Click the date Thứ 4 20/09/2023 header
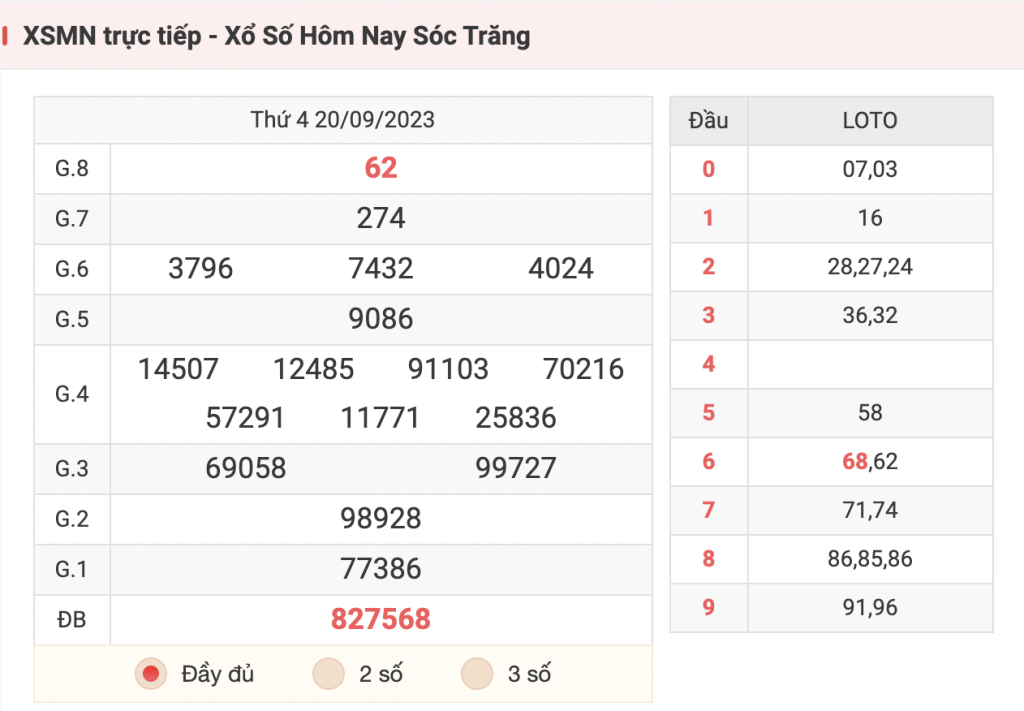This screenshot has width=1024, height=711. coord(343,120)
